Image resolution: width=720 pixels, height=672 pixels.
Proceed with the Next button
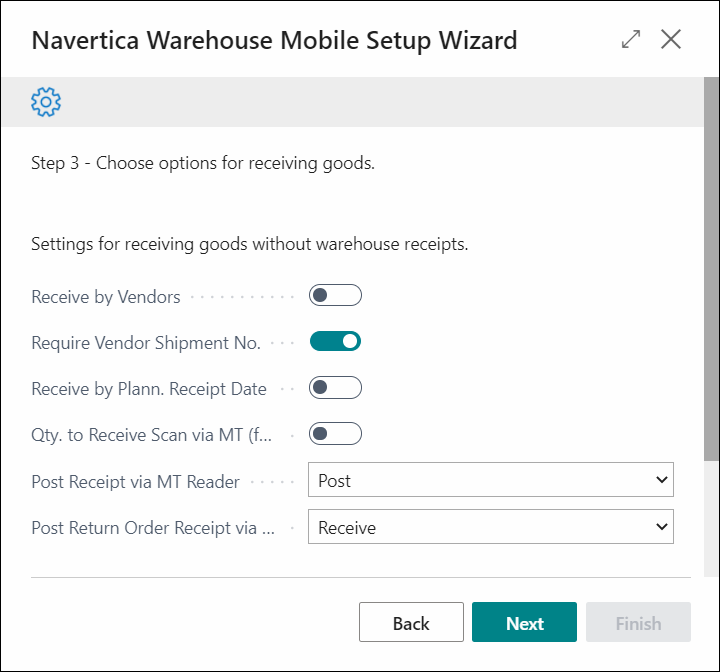point(524,622)
